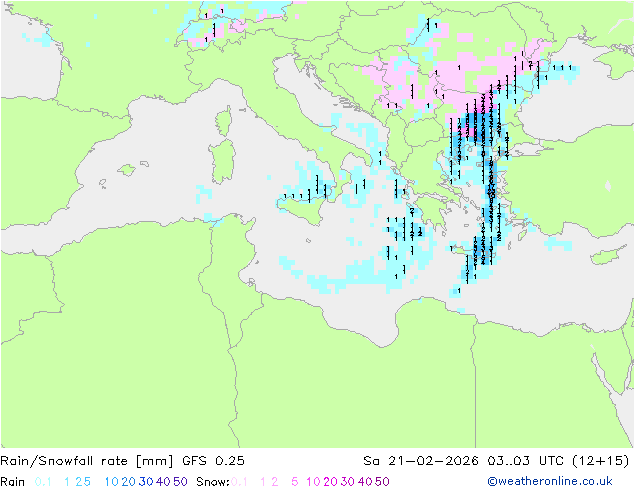Click the "Rain/Snowfall rate [mm]" title text
Screen dimensions: 634x490
[x=87, y=461]
